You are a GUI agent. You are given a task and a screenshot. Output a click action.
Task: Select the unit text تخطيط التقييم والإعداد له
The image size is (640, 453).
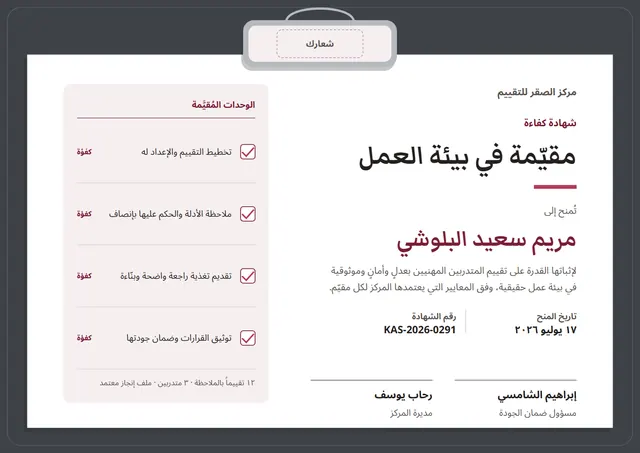[x=187, y=152]
